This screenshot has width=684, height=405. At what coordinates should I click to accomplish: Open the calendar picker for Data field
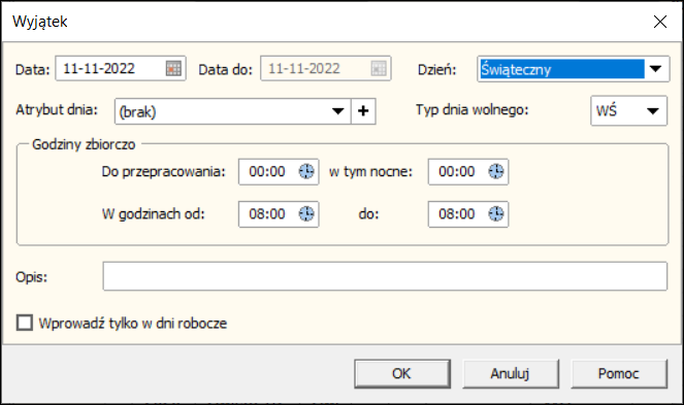click(174, 69)
